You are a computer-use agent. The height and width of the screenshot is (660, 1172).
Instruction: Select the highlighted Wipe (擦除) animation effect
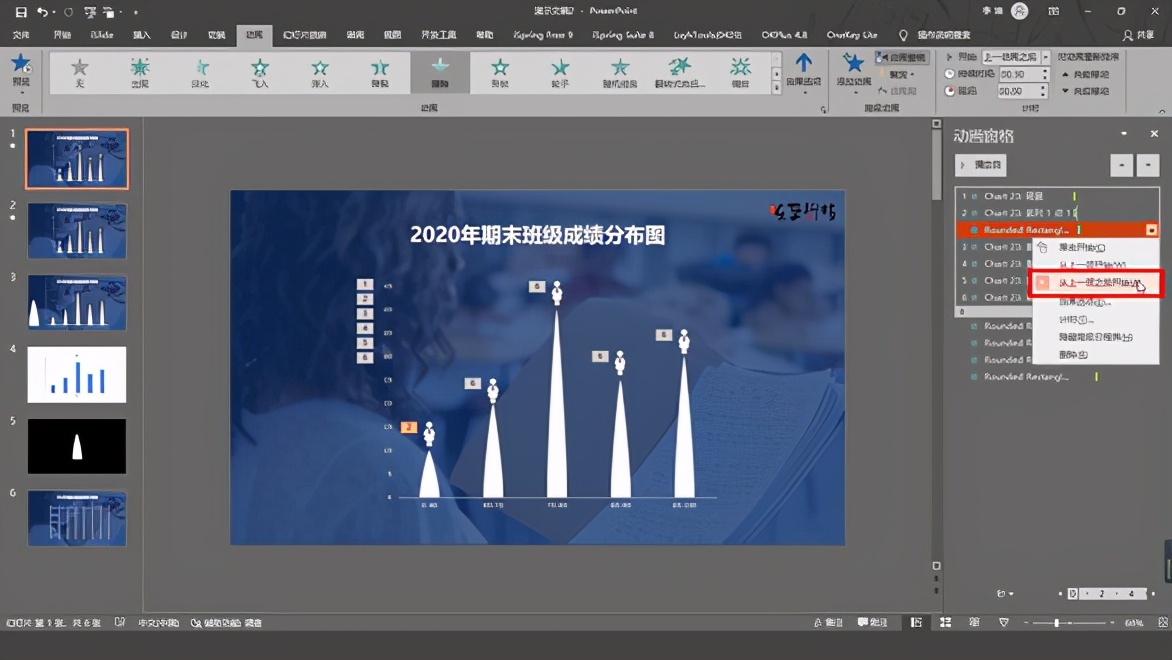tap(440, 73)
